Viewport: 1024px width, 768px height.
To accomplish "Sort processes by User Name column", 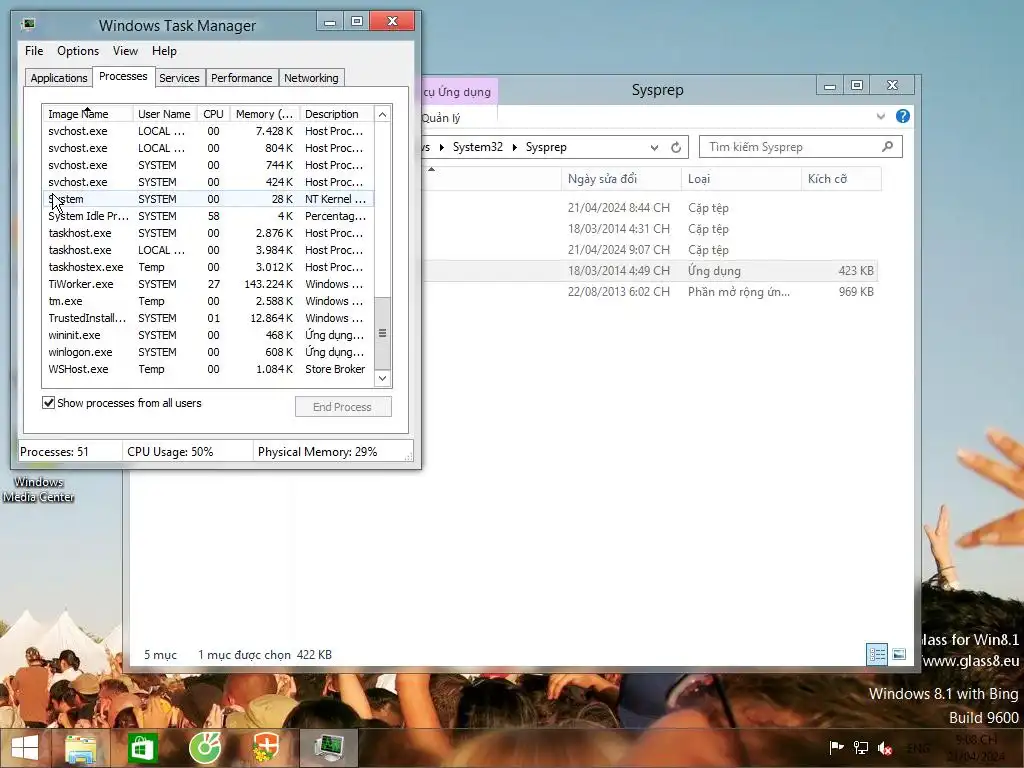I will [x=164, y=114].
